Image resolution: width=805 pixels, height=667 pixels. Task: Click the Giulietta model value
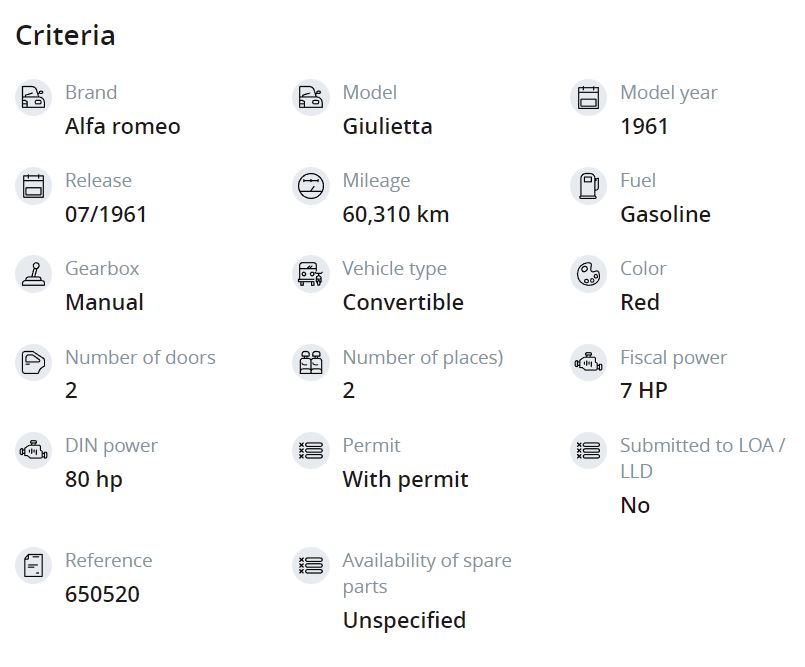pos(388,126)
